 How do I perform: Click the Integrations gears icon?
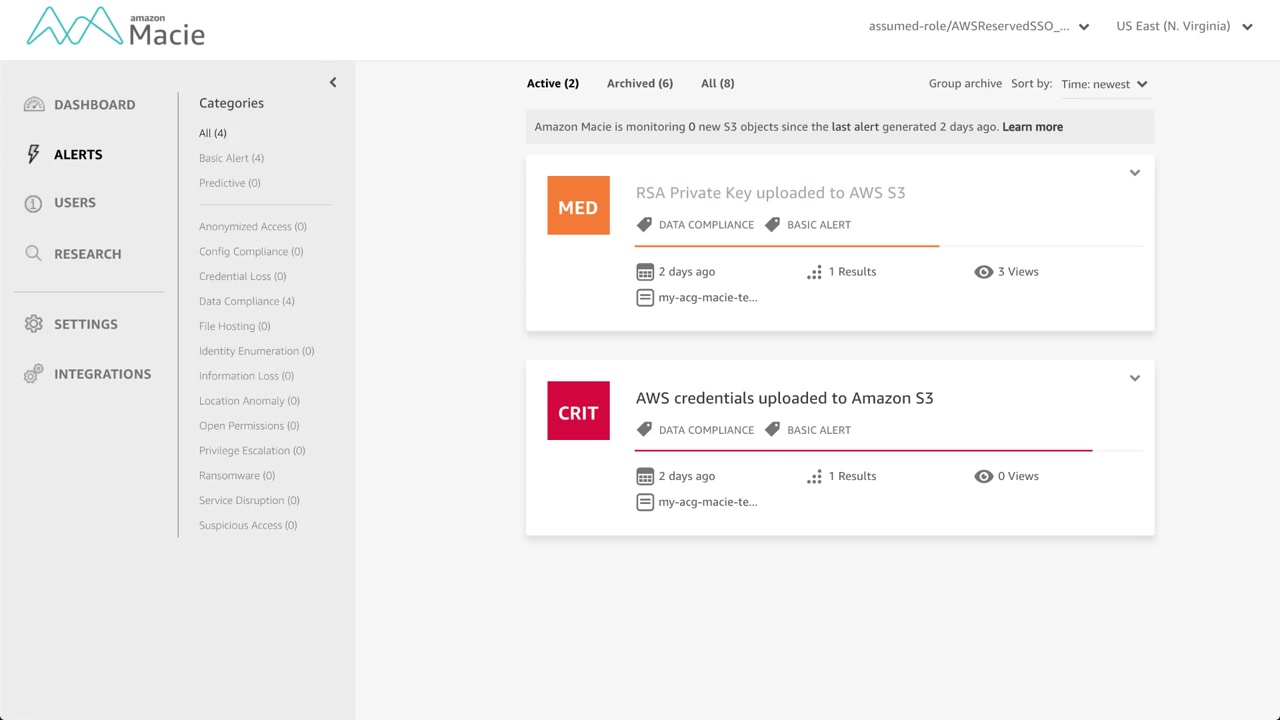pyautogui.click(x=34, y=374)
